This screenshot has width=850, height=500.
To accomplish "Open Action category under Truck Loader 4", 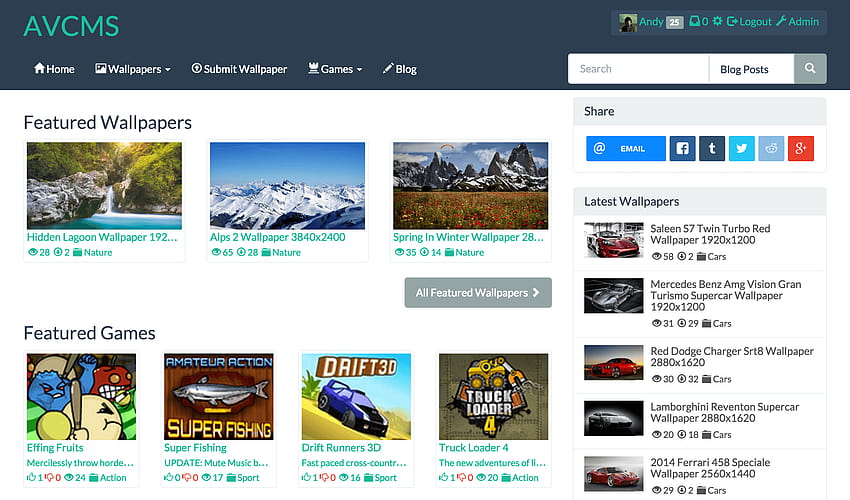I will [x=520, y=477].
